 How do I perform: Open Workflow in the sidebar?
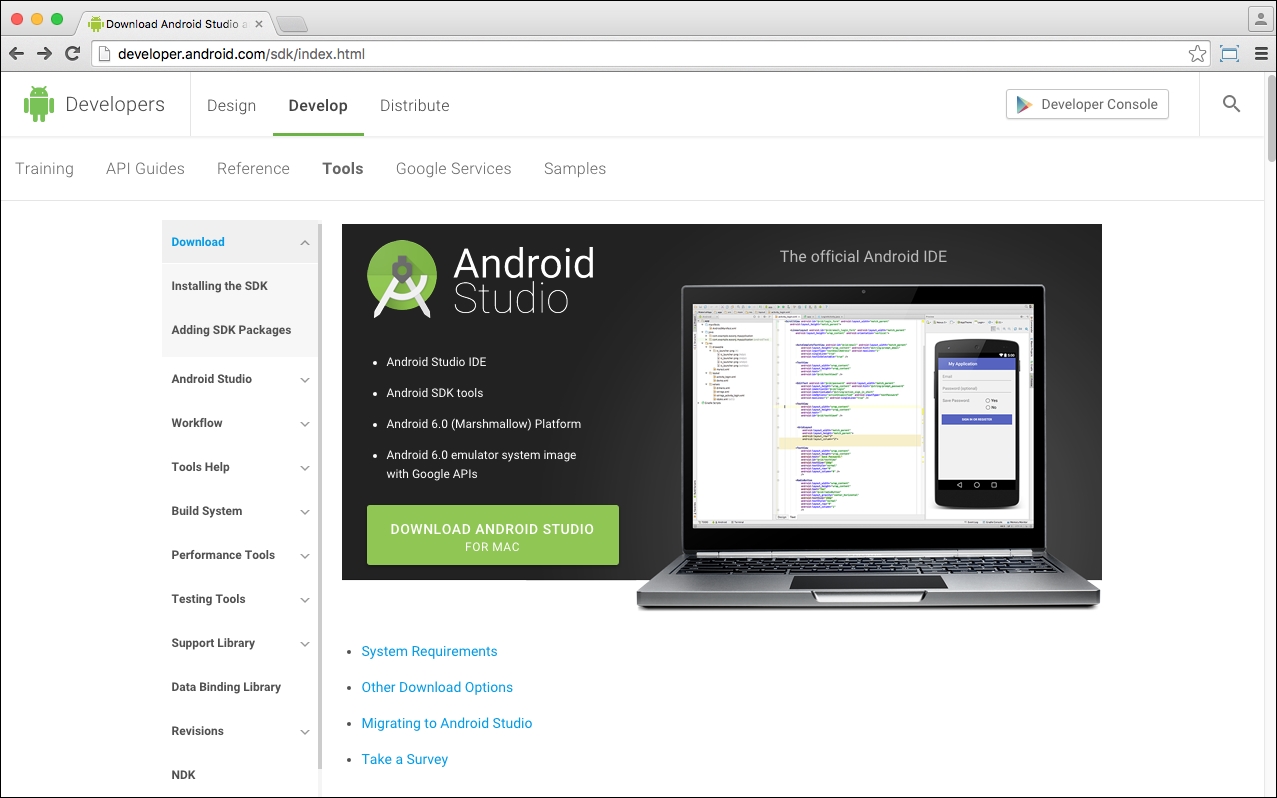197,423
